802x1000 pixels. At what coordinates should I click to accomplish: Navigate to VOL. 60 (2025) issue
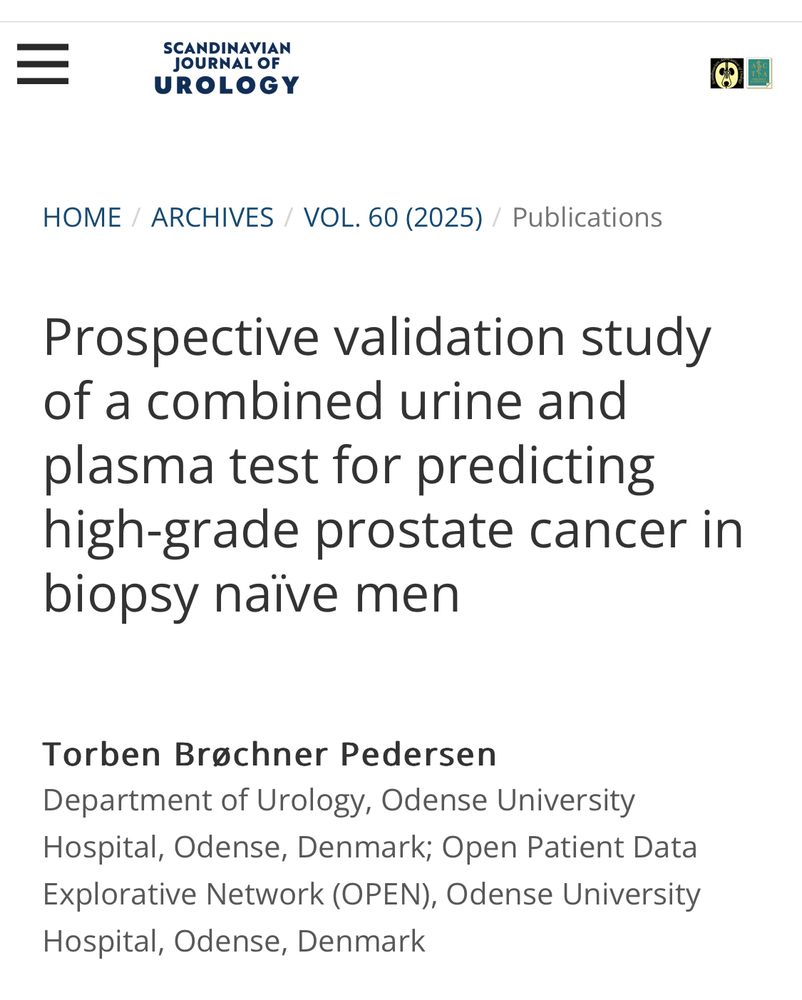393,217
